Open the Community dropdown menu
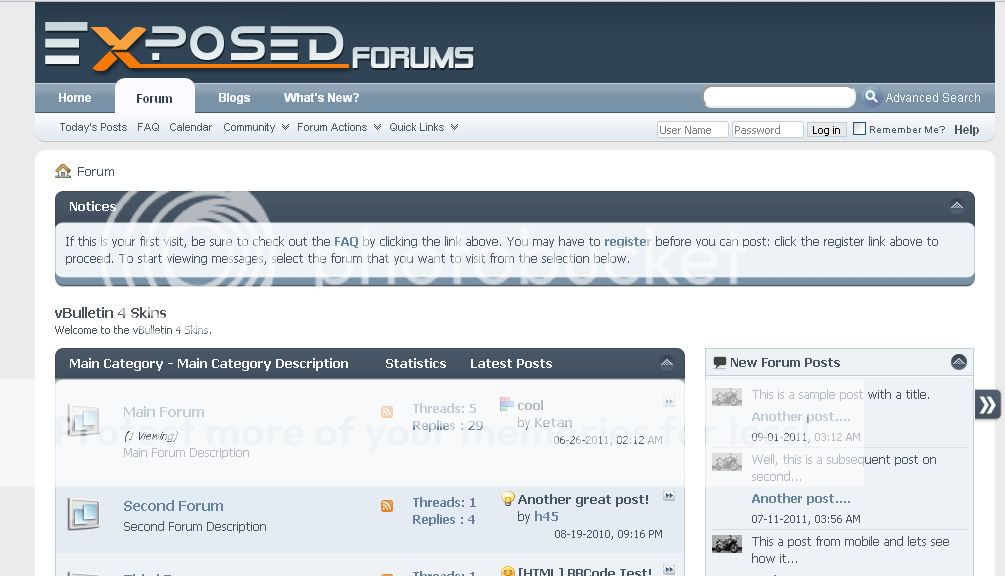1005x576 pixels. click(x=256, y=127)
